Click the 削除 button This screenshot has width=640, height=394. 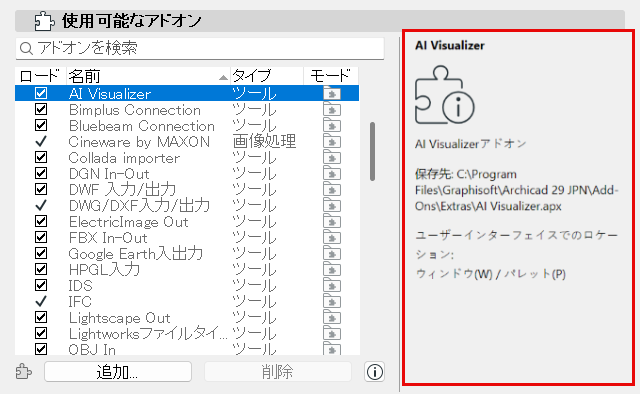(278, 372)
